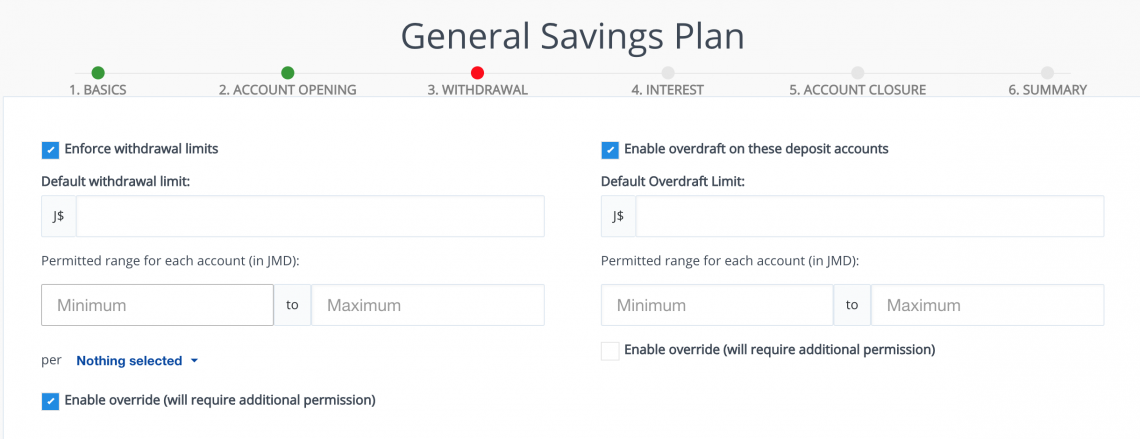
Task: Click the Default Overdraft Limit field
Action: point(869,216)
